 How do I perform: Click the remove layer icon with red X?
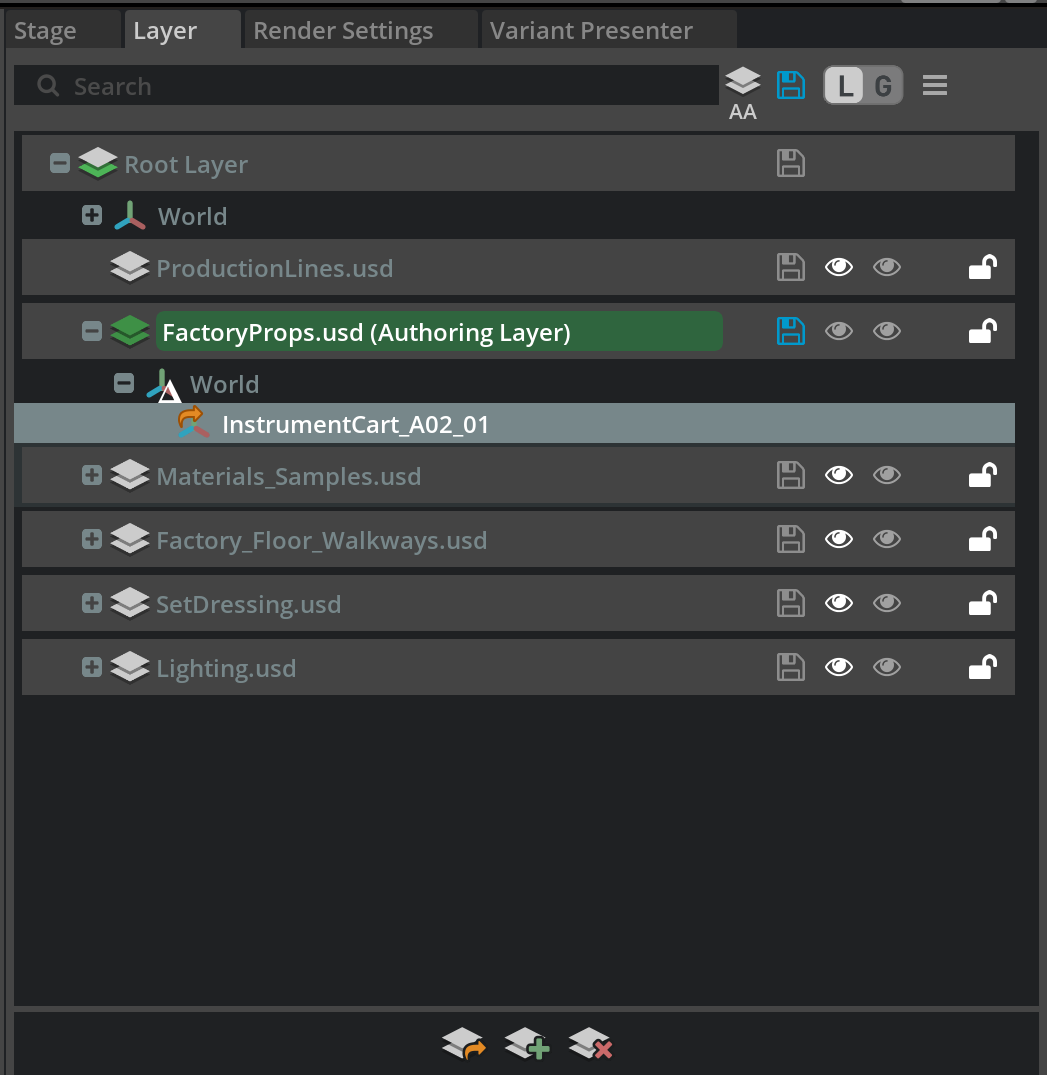point(590,1044)
